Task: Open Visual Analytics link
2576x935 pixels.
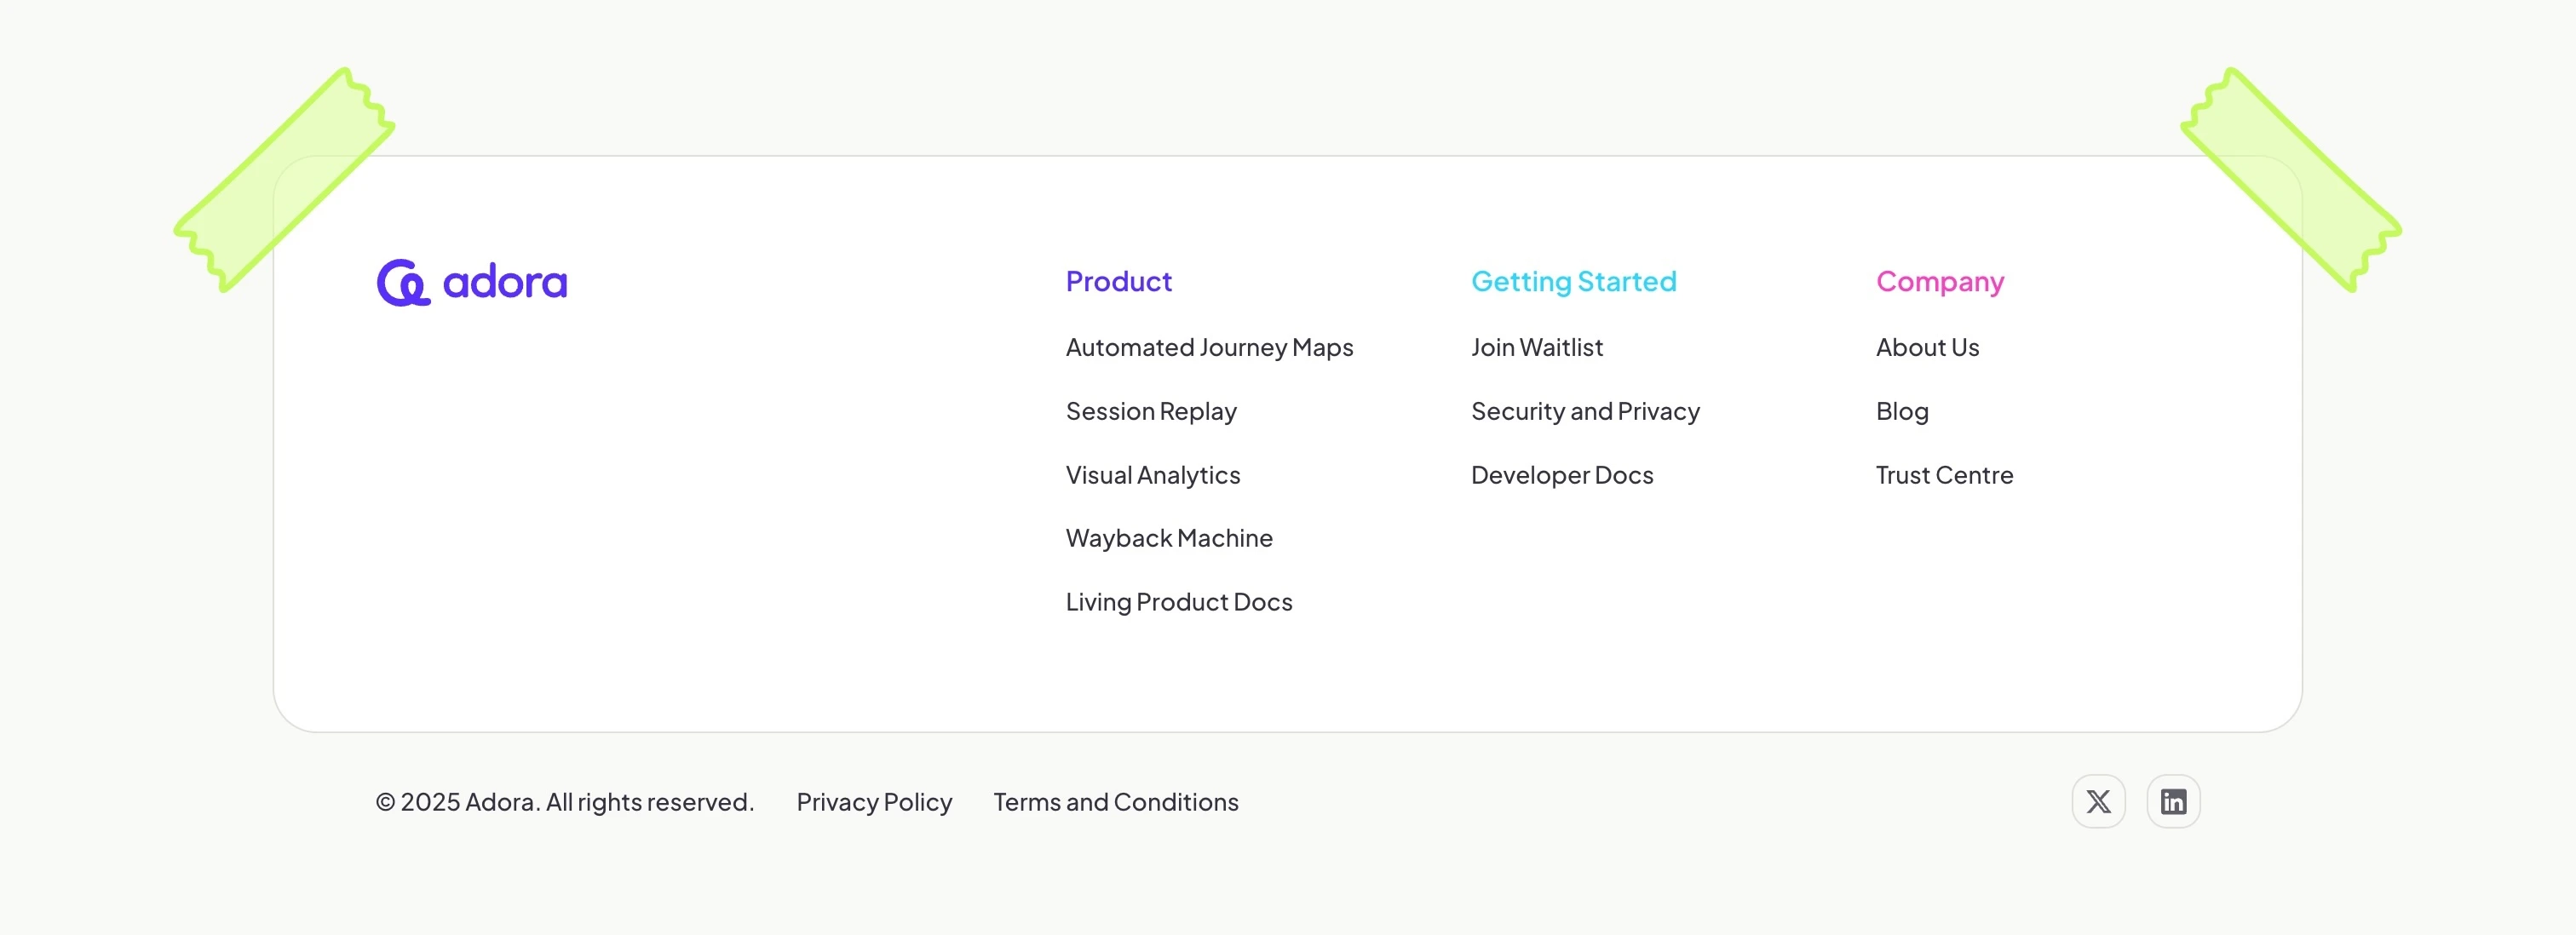Action: (x=1152, y=475)
